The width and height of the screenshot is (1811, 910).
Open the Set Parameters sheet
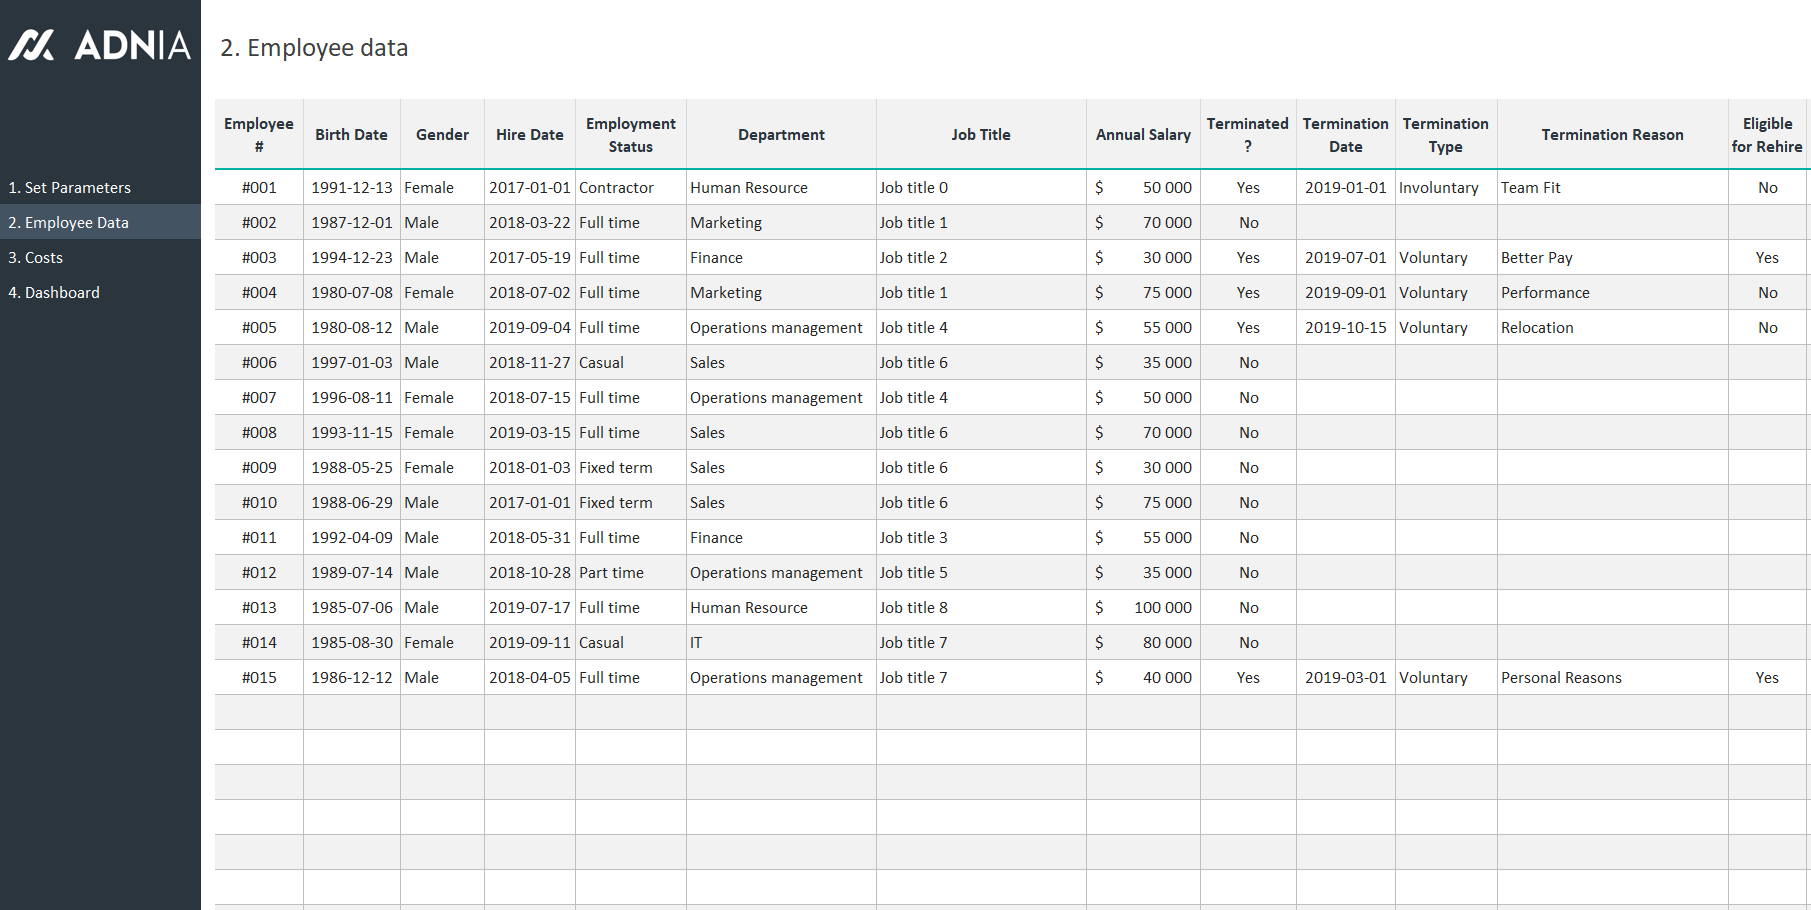coord(69,188)
